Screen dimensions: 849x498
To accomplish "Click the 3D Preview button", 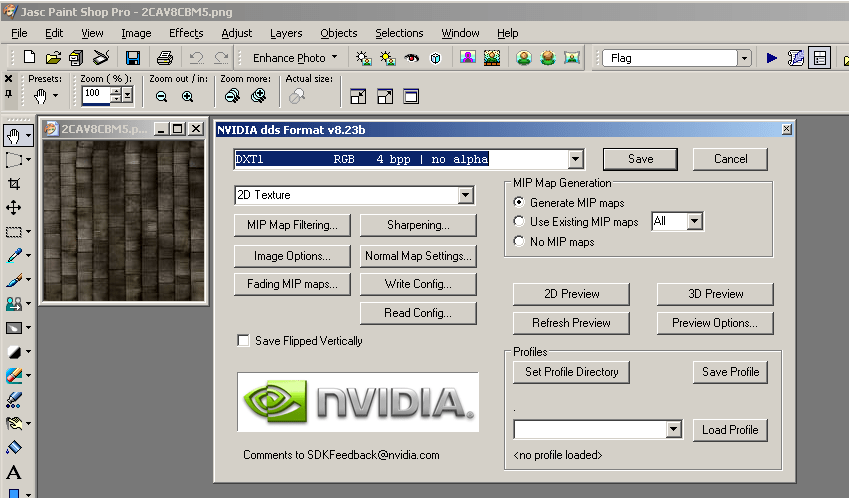I will tap(714, 294).
